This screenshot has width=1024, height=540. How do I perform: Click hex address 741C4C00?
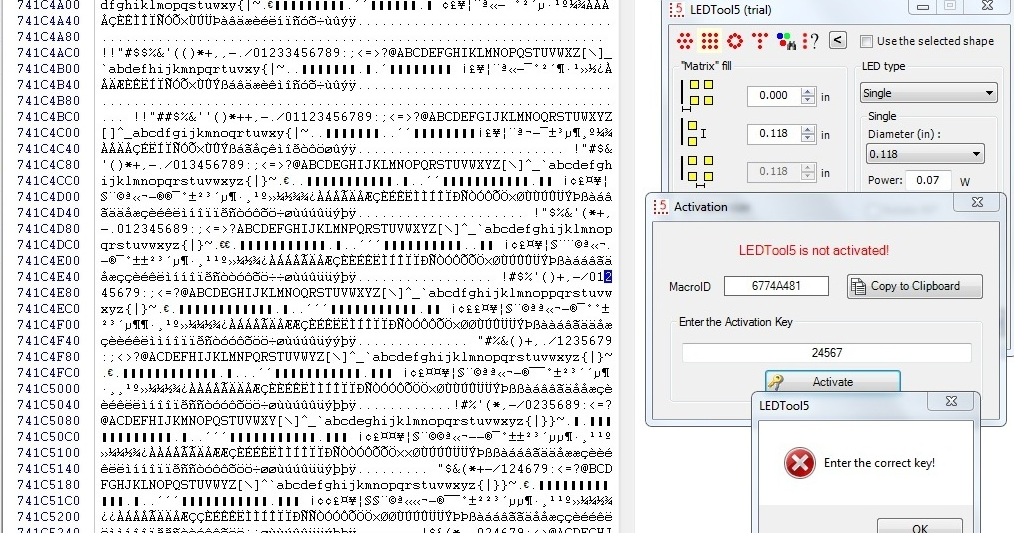pyautogui.click(x=49, y=133)
